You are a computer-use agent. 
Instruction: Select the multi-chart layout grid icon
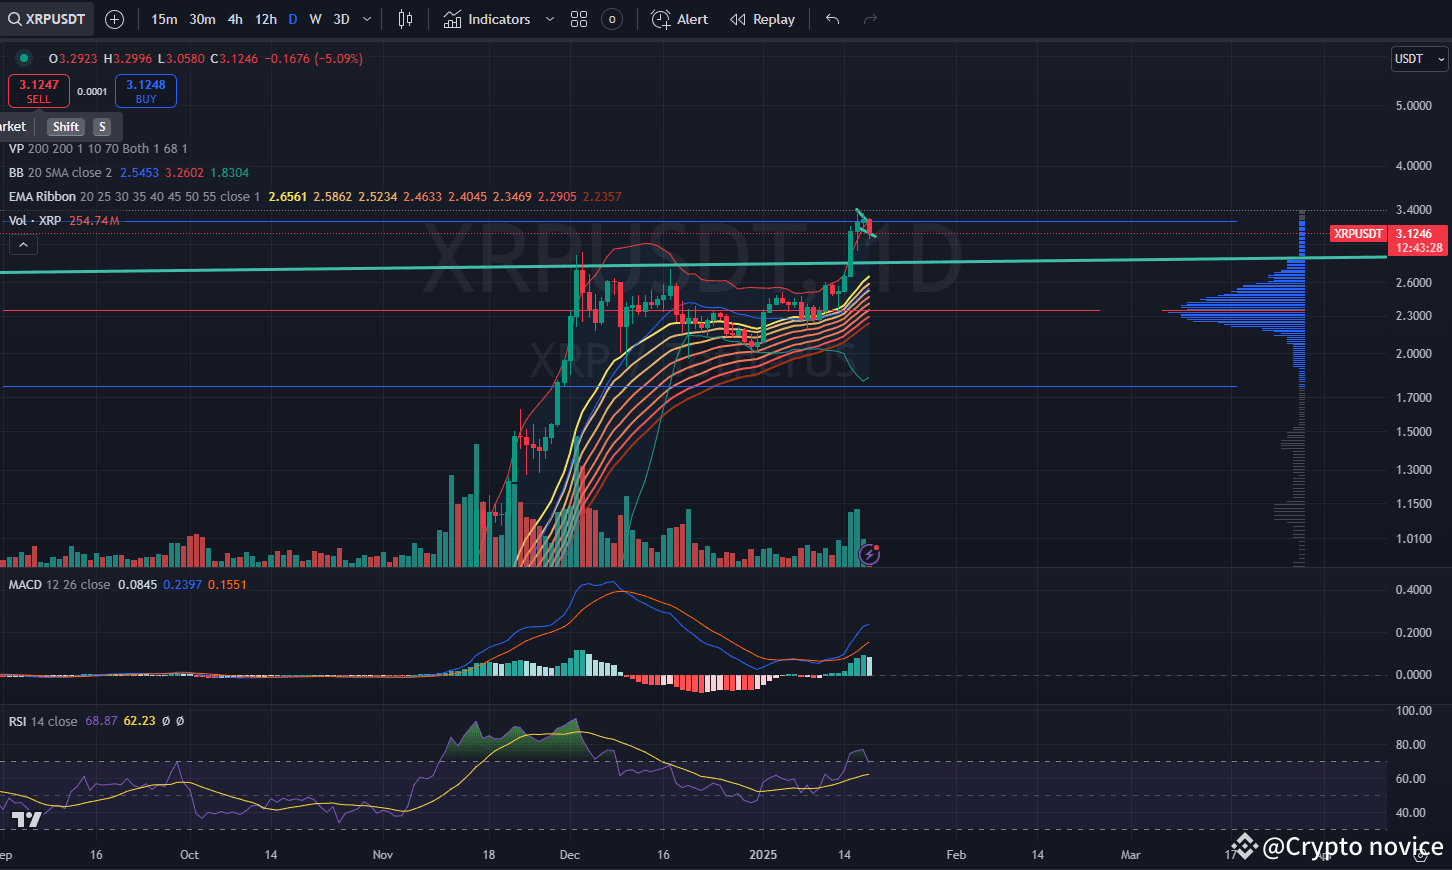(x=578, y=18)
